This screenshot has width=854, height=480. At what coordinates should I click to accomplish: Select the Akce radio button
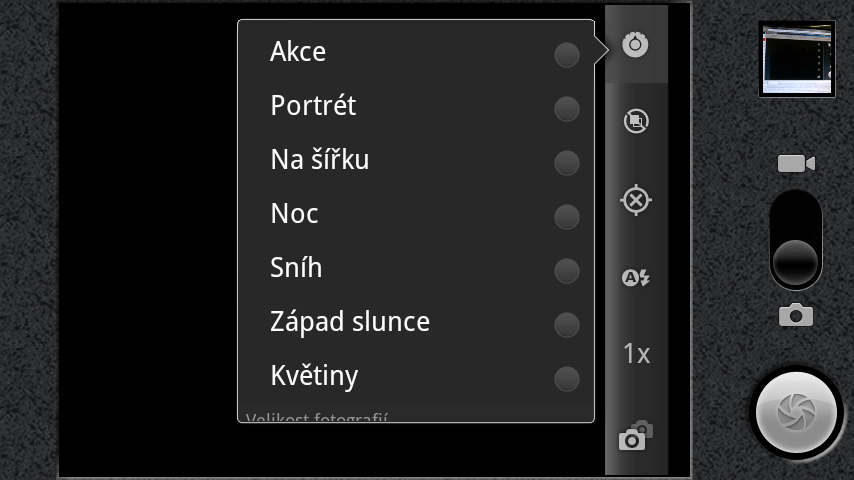pos(566,55)
